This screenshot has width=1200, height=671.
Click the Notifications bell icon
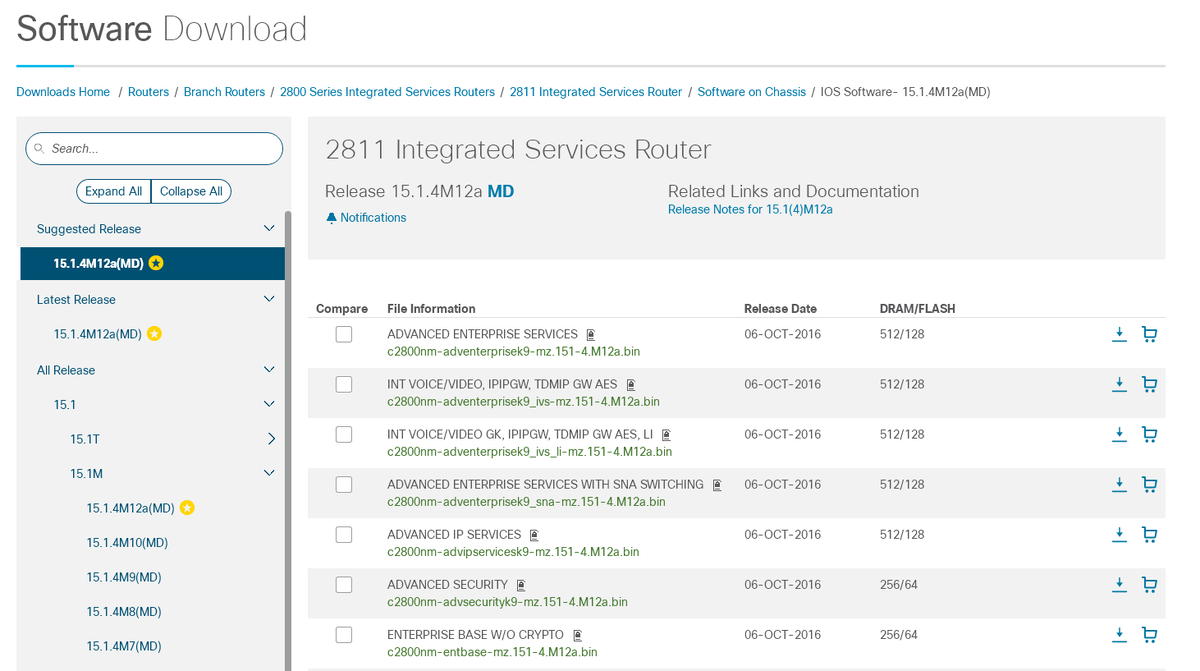[x=331, y=218]
